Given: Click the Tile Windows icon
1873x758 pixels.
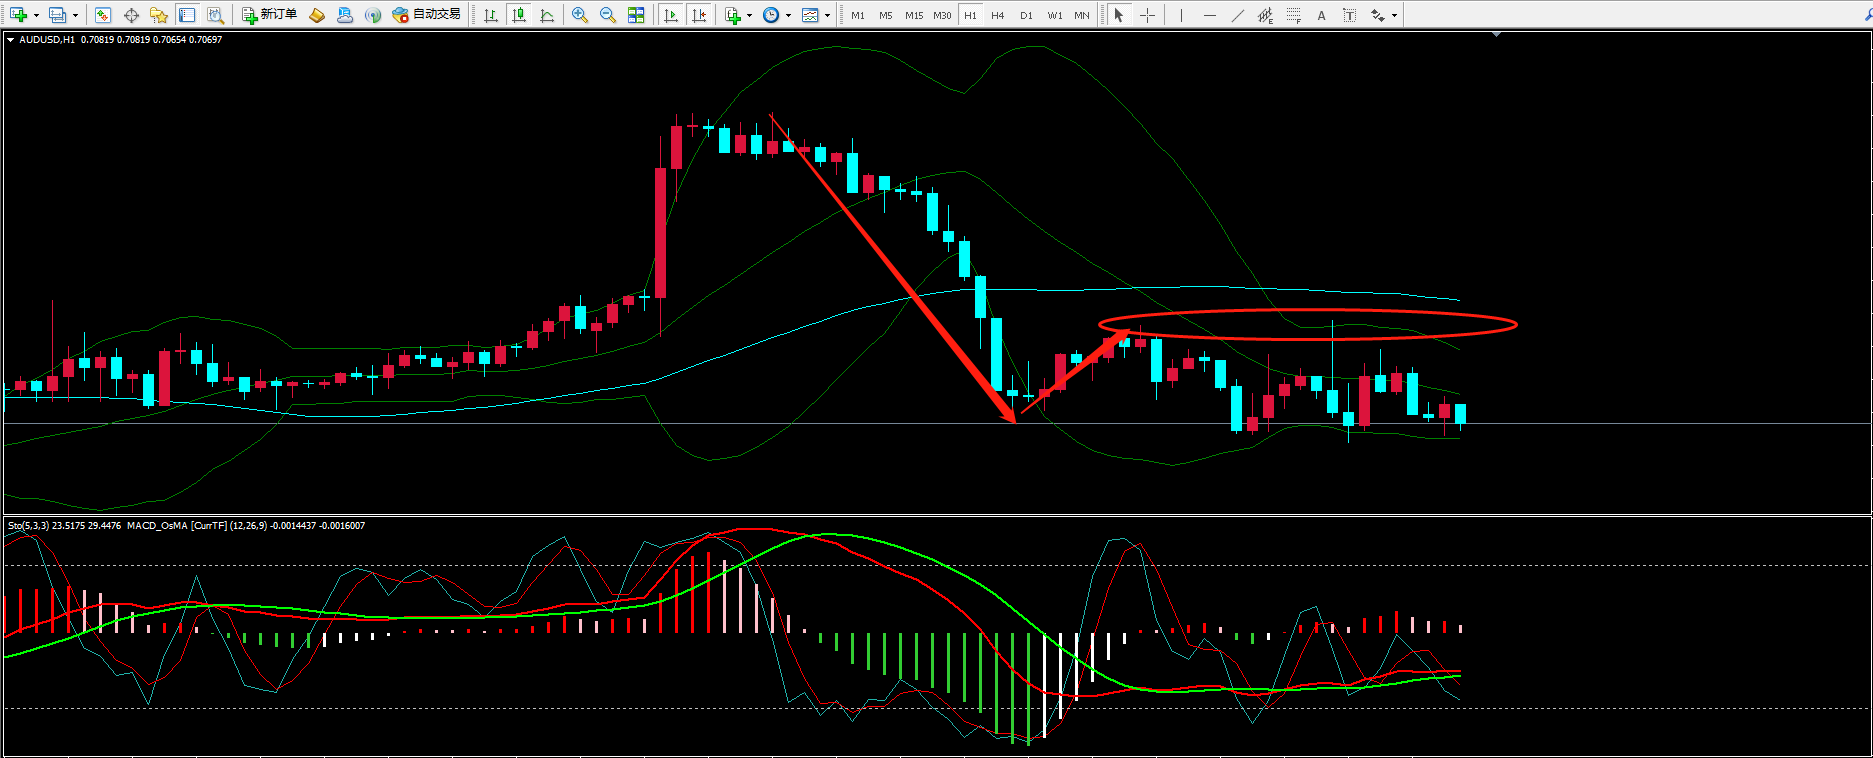Looking at the screenshot, I should click(x=636, y=15).
